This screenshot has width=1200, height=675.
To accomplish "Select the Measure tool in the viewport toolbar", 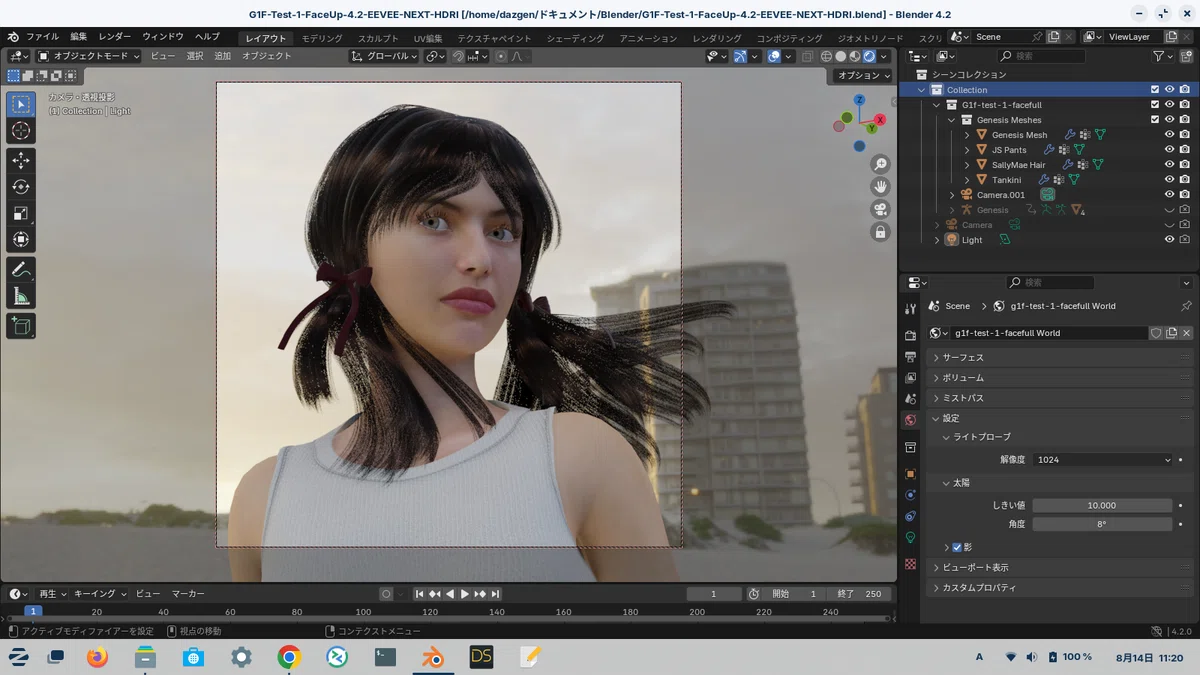I will pos(21,296).
